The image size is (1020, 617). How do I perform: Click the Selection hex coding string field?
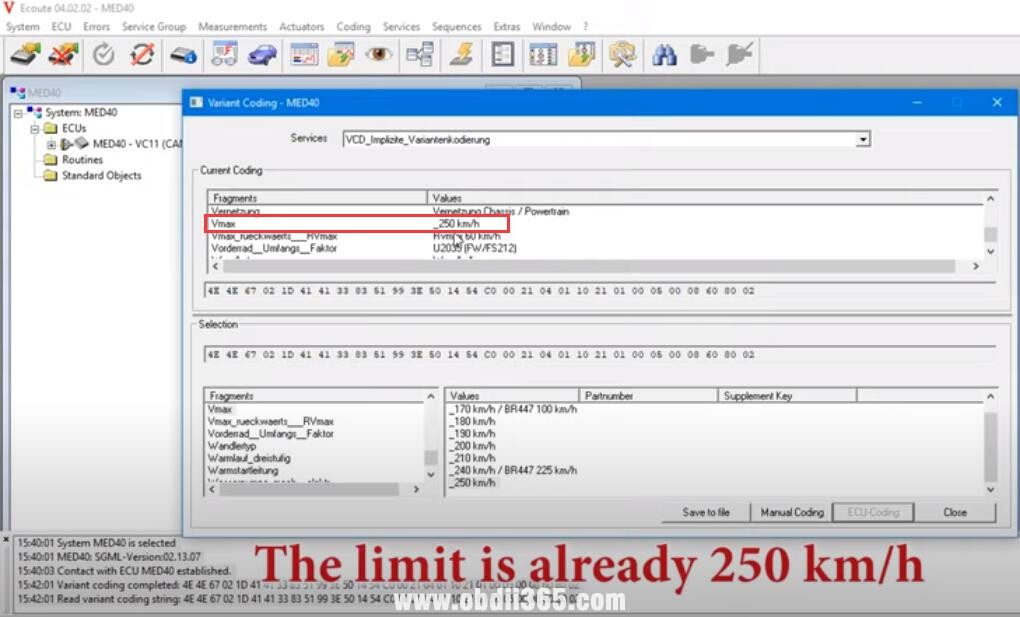click(600, 355)
